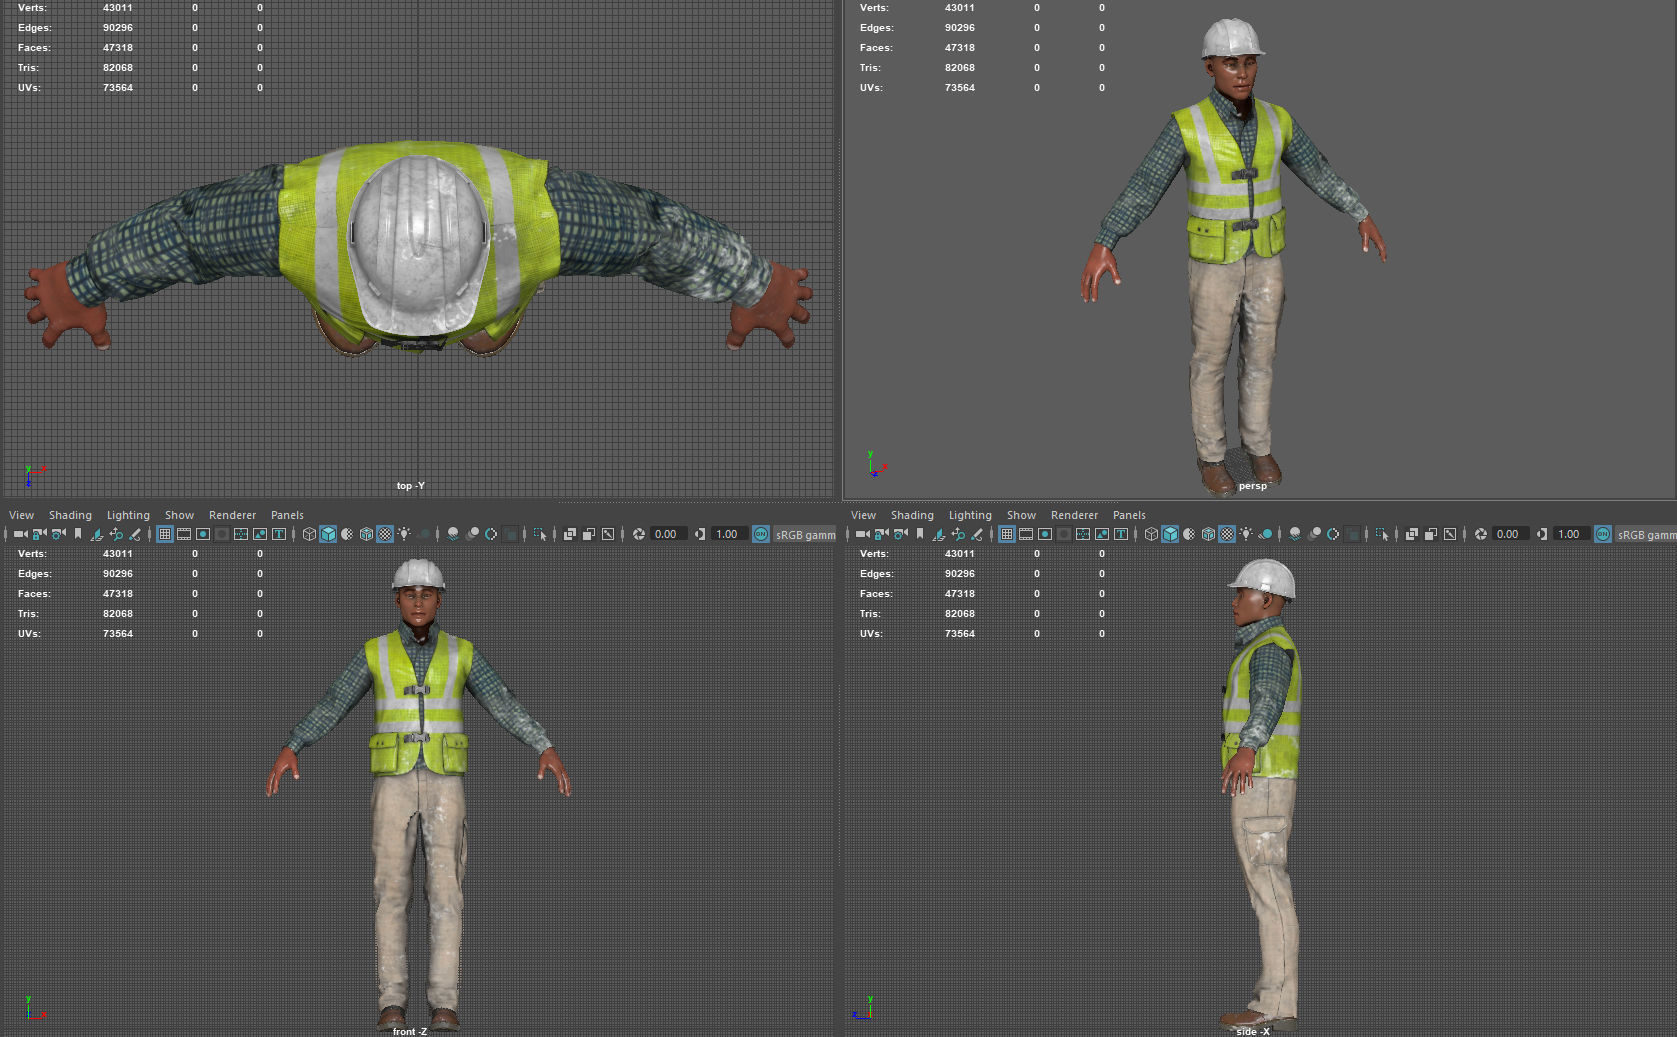This screenshot has width=1677, height=1037.
Task: Click Gamma reset icon in front panel toolbar
Action: (700, 534)
